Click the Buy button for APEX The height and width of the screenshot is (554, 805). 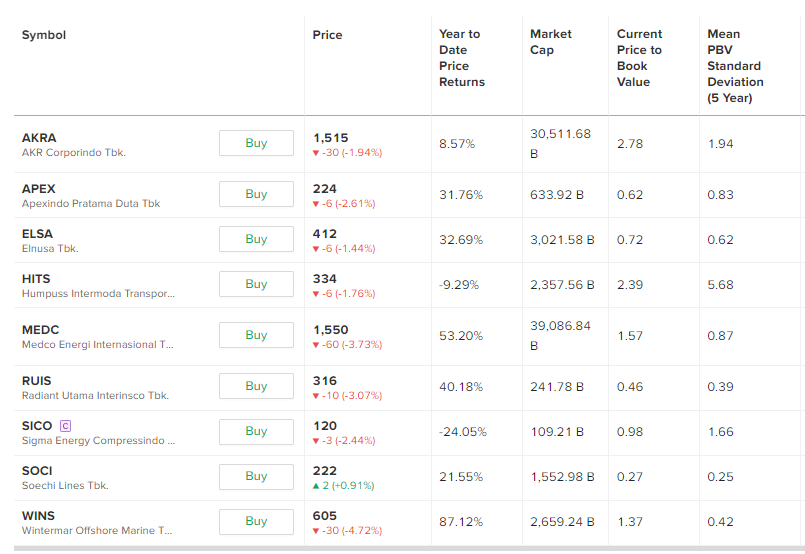click(256, 194)
